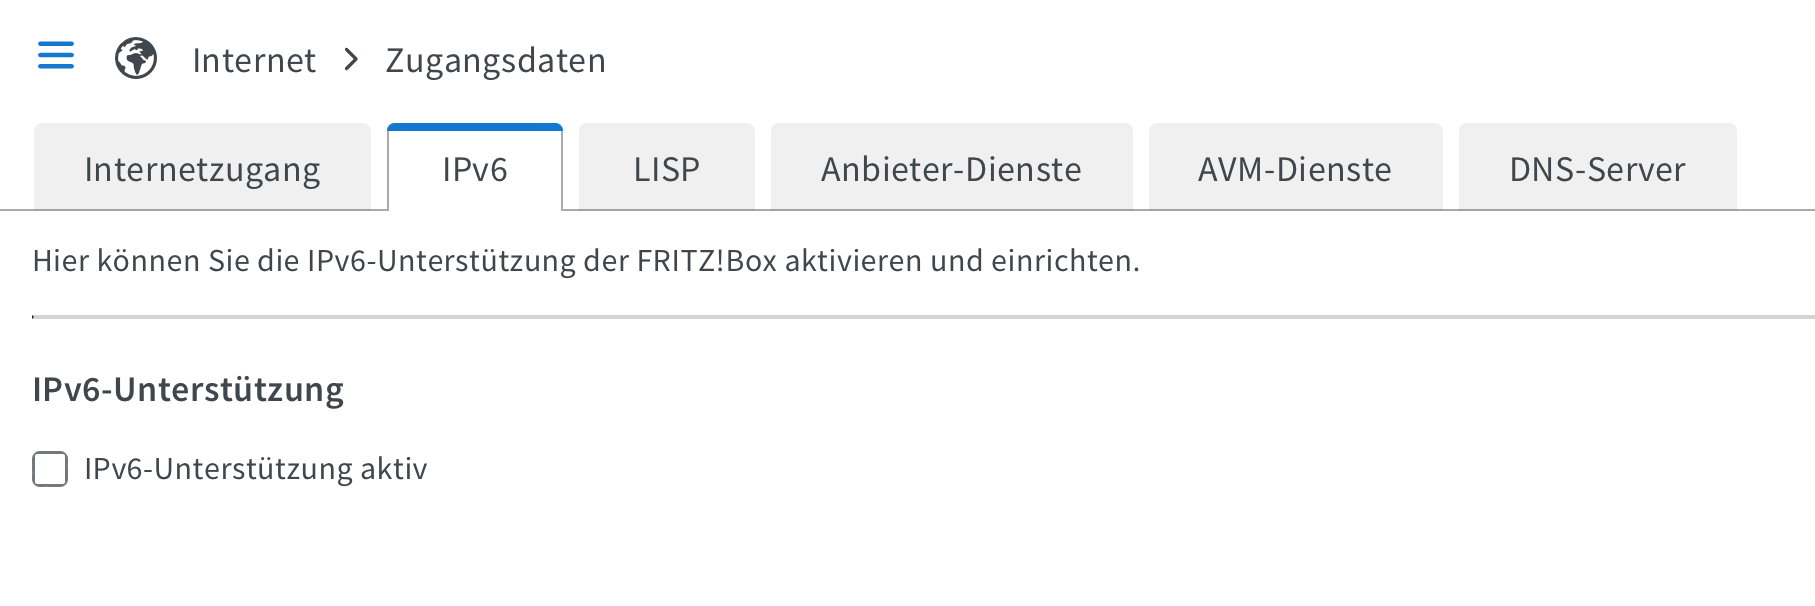This screenshot has width=1815, height=606.
Task: Click the breadcrumb chevron arrow
Action: click(x=351, y=60)
